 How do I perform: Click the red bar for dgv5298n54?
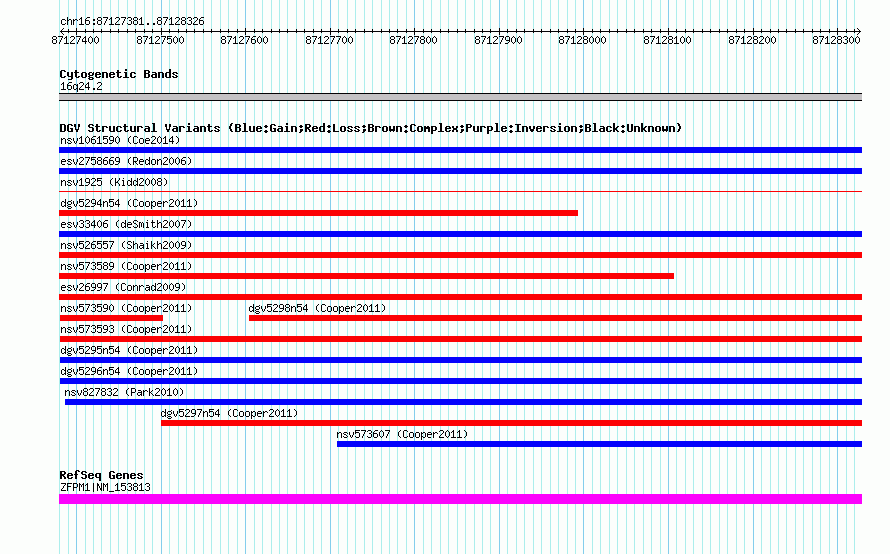(x=555, y=318)
